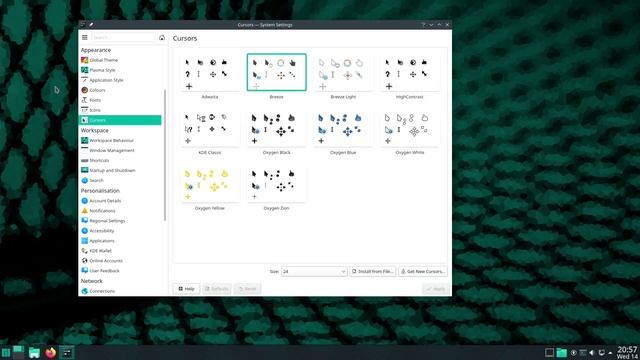Screen dimensions: 640x360
Task: Open Notifications settings
Action: [x=120, y=211]
